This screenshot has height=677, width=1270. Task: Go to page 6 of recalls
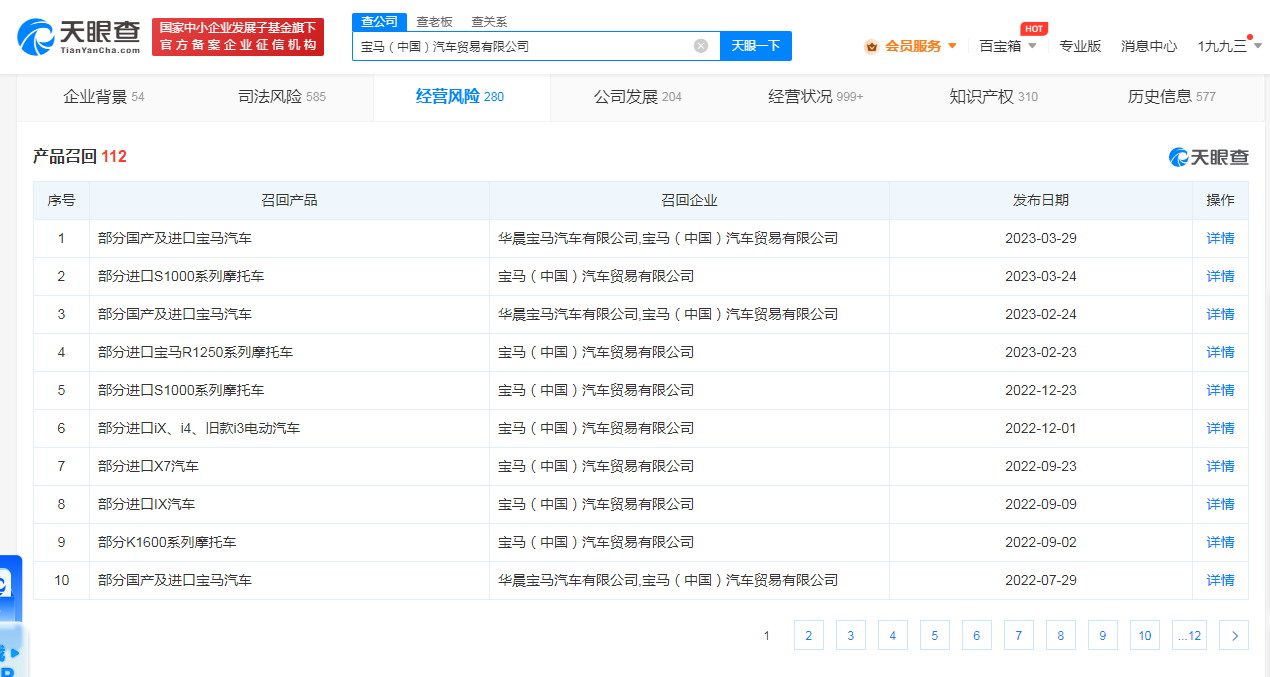pyautogui.click(x=976, y=635)
